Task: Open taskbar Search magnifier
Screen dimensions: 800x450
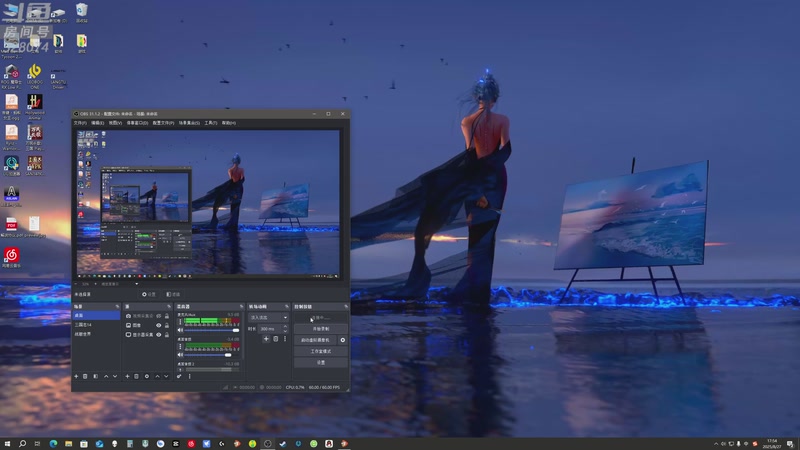Action: pos(22,444)
